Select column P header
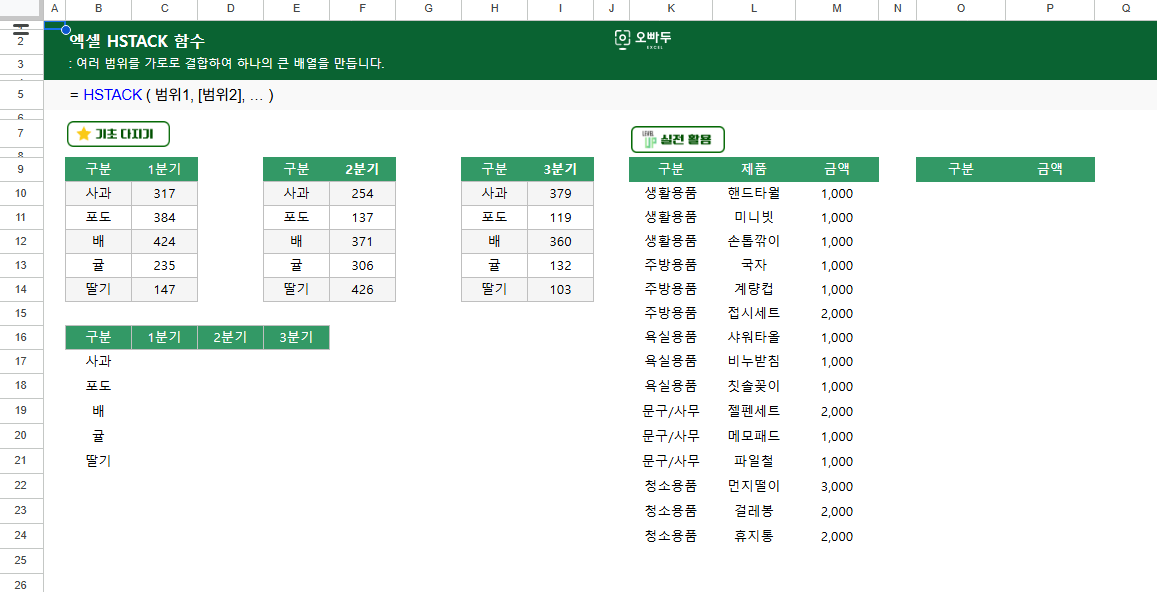The height and width of the screenshot is (592, 1157). tap(1050, 9)
